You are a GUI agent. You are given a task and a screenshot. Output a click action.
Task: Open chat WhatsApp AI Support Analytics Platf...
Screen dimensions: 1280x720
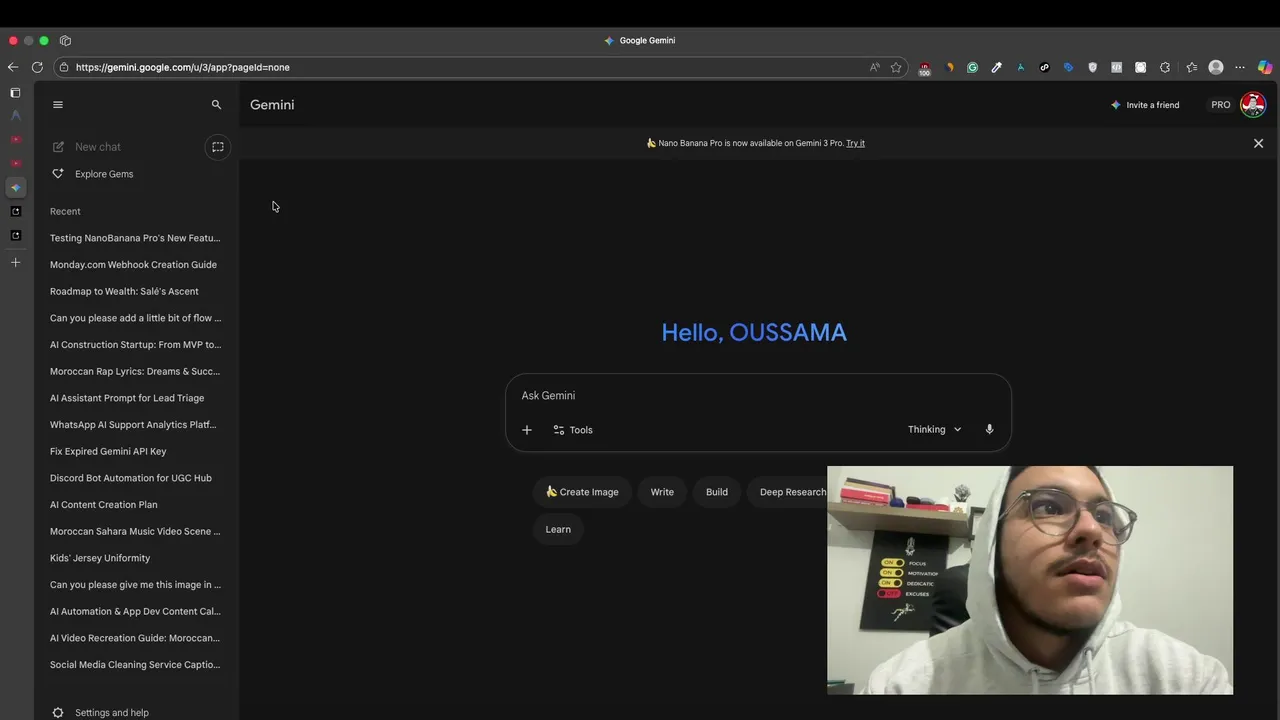pos(135,425)
